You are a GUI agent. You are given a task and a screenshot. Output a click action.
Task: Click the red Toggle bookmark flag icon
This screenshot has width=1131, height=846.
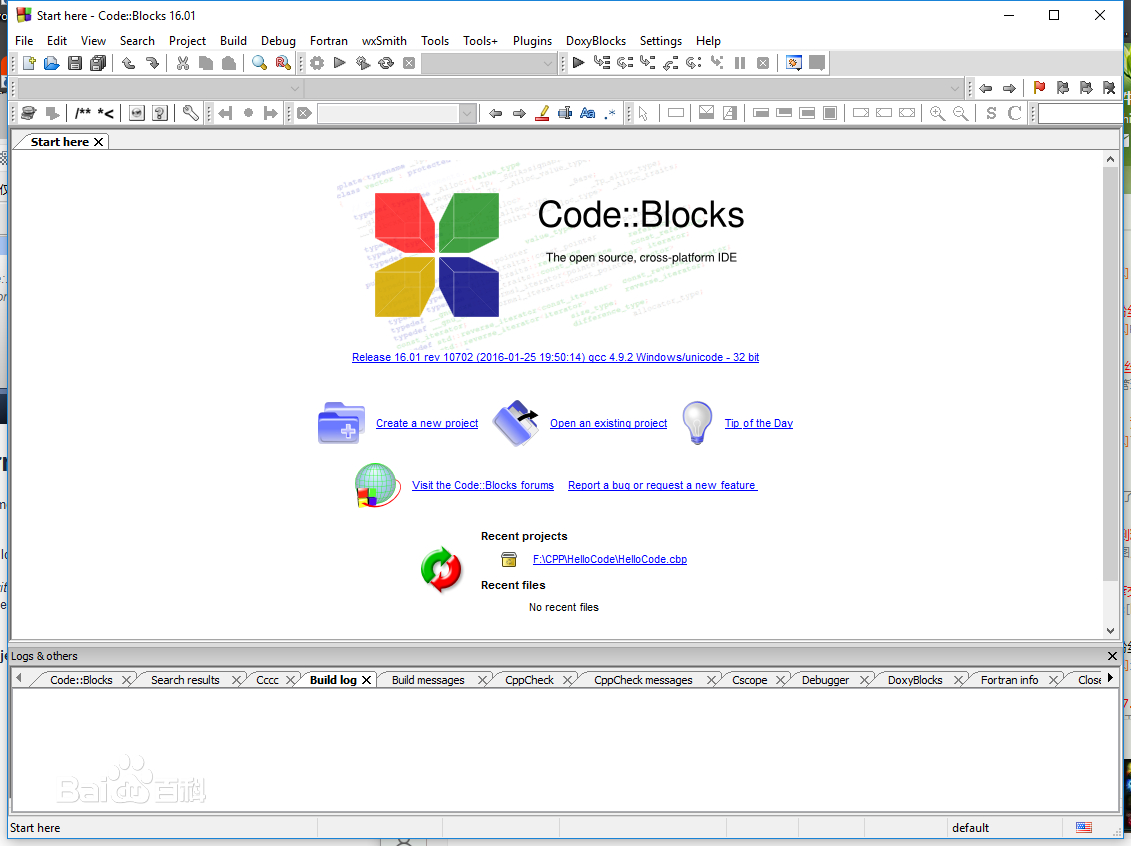pos(1039,88)
